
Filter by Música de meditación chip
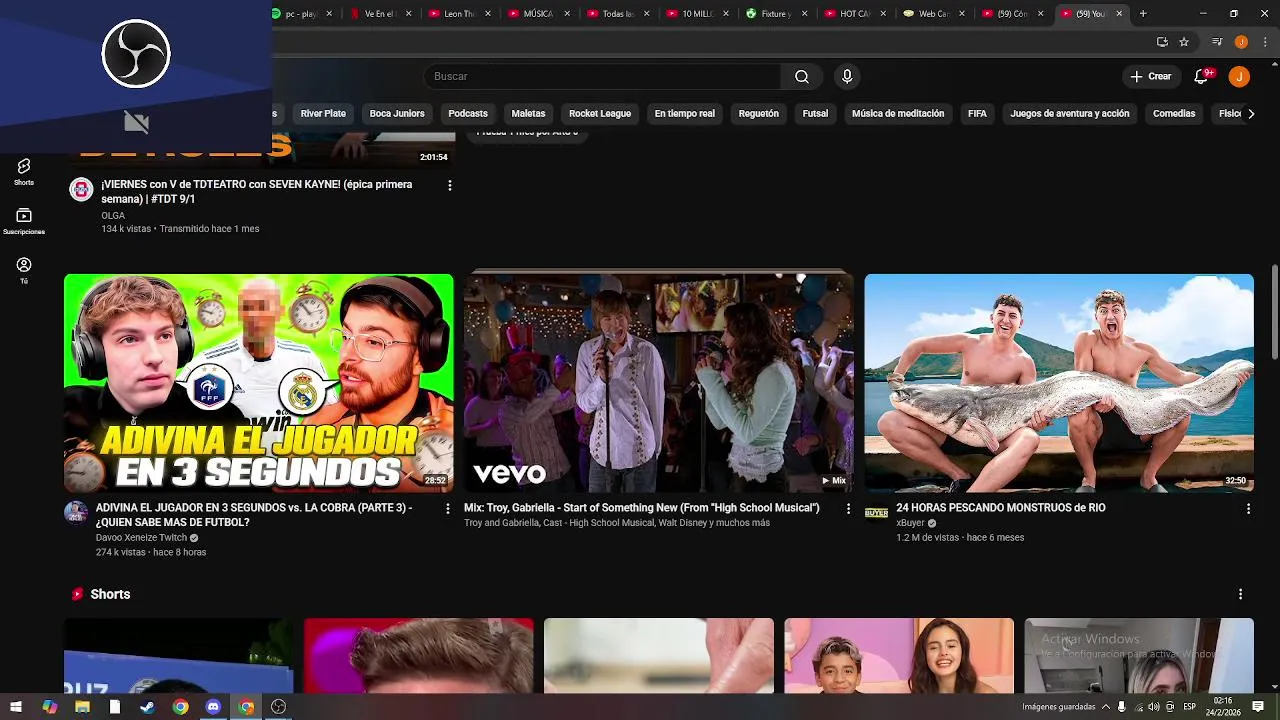898,114
